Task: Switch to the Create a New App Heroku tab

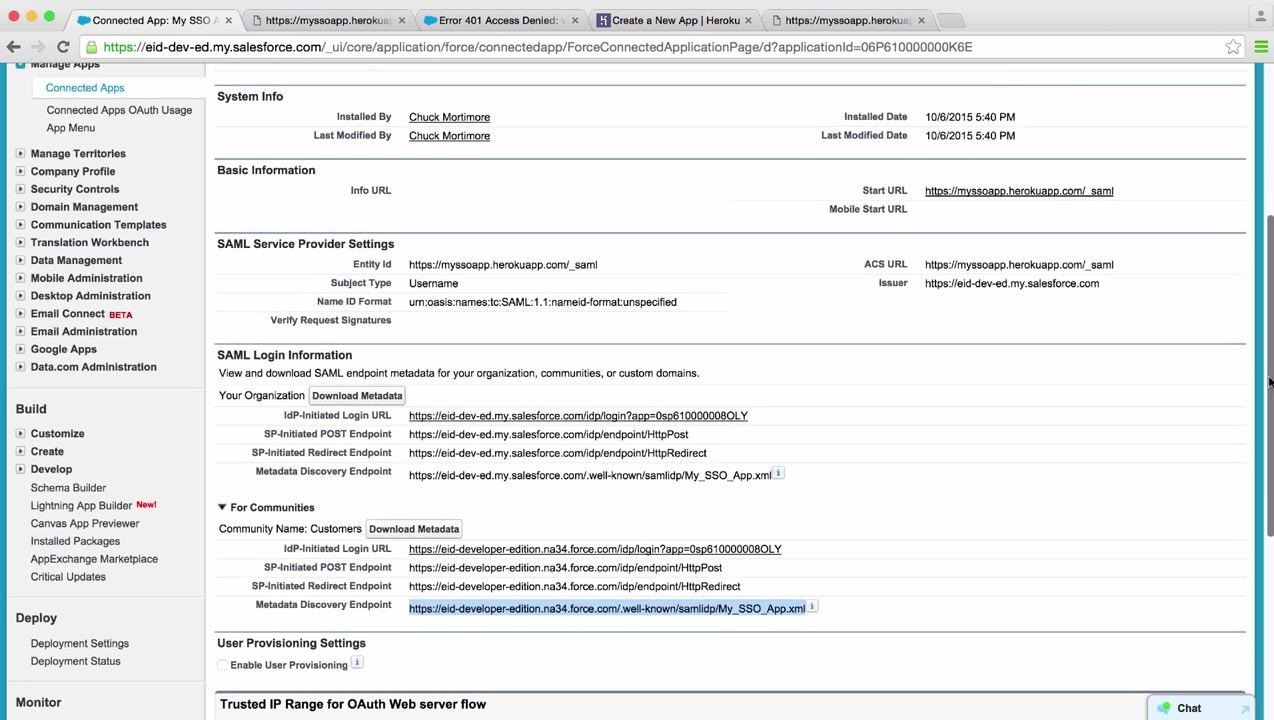Action: pos(675,20)
